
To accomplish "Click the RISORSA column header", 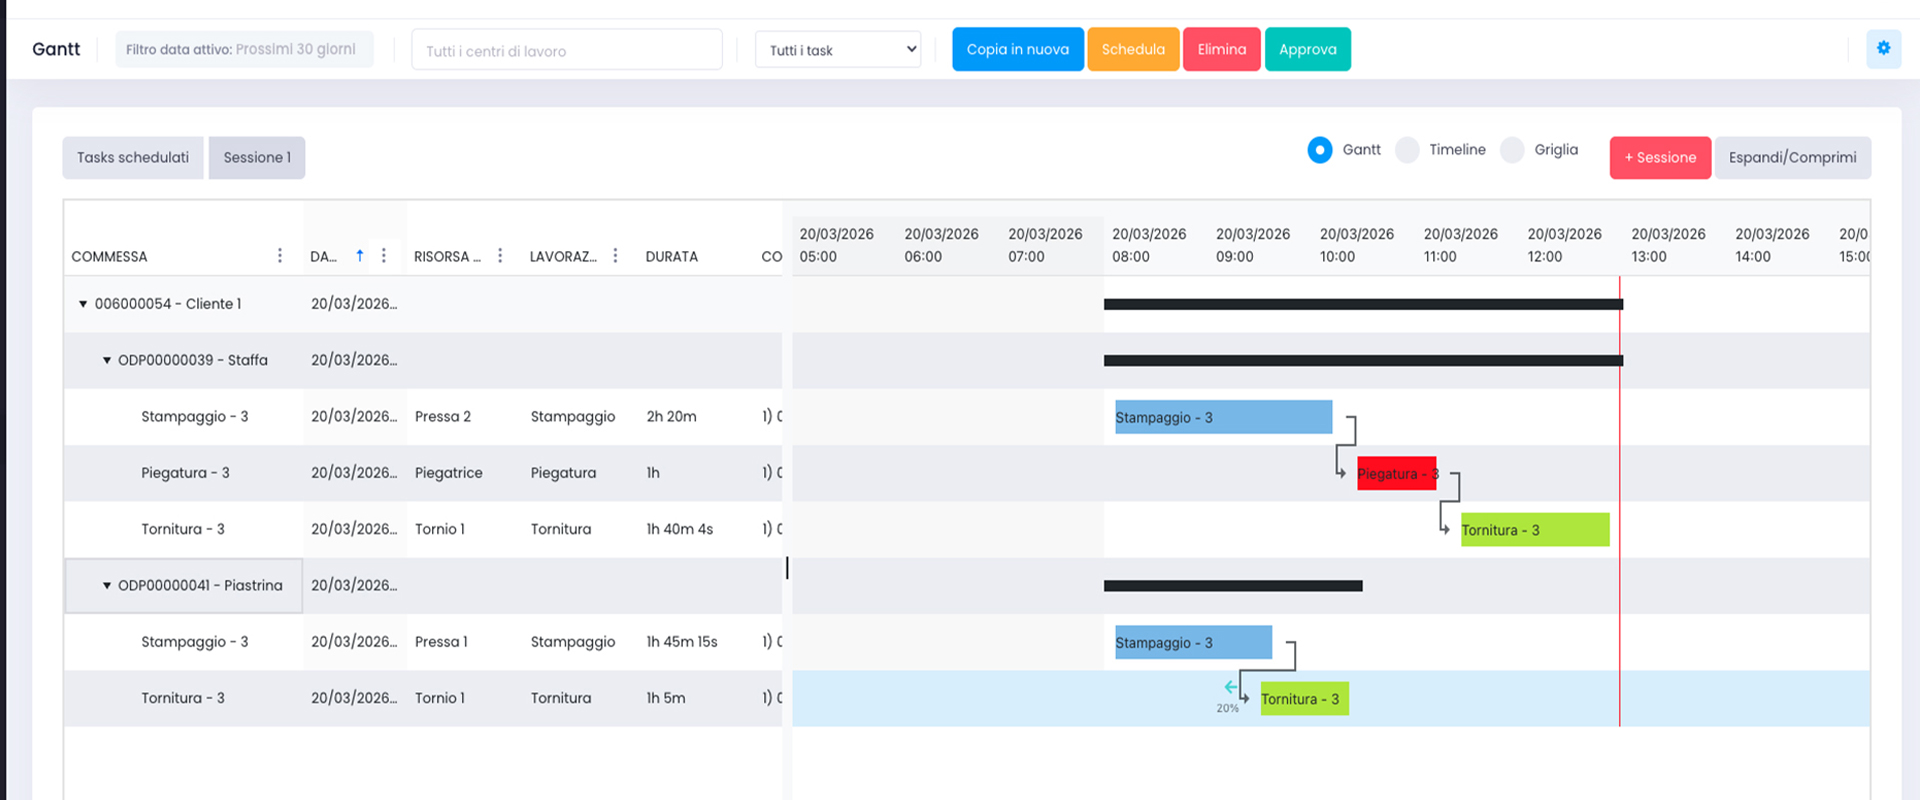I will pos(447,257).
